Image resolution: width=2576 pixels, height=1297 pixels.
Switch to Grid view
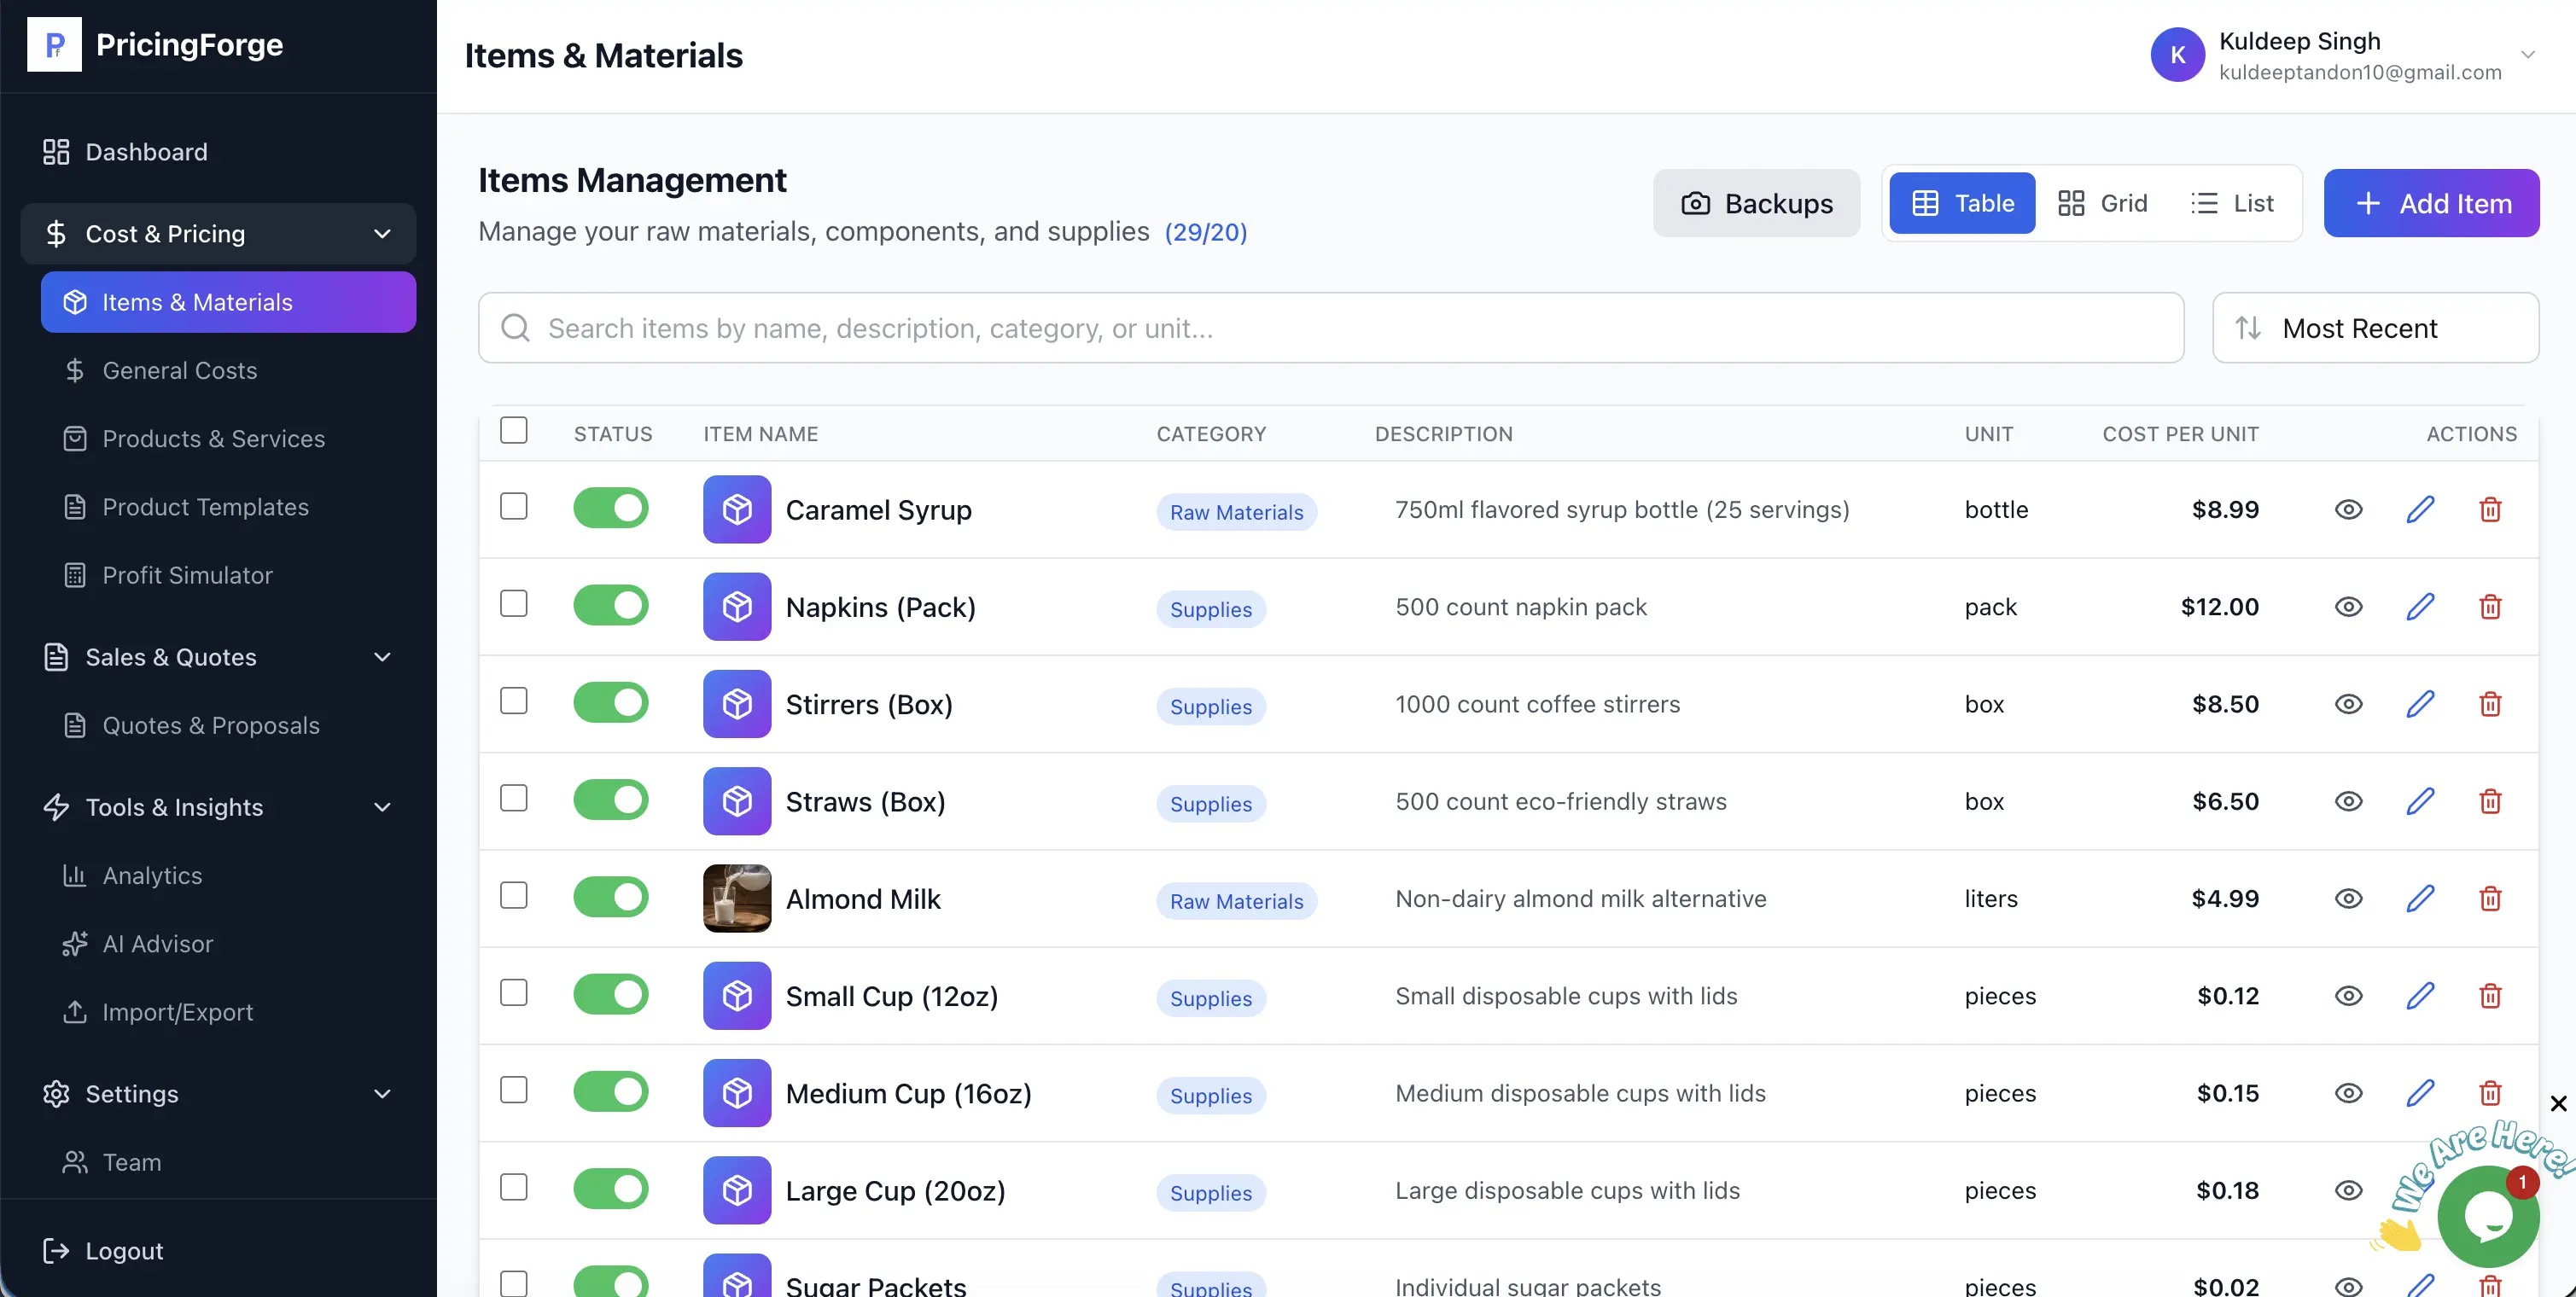pos(2104,202)
